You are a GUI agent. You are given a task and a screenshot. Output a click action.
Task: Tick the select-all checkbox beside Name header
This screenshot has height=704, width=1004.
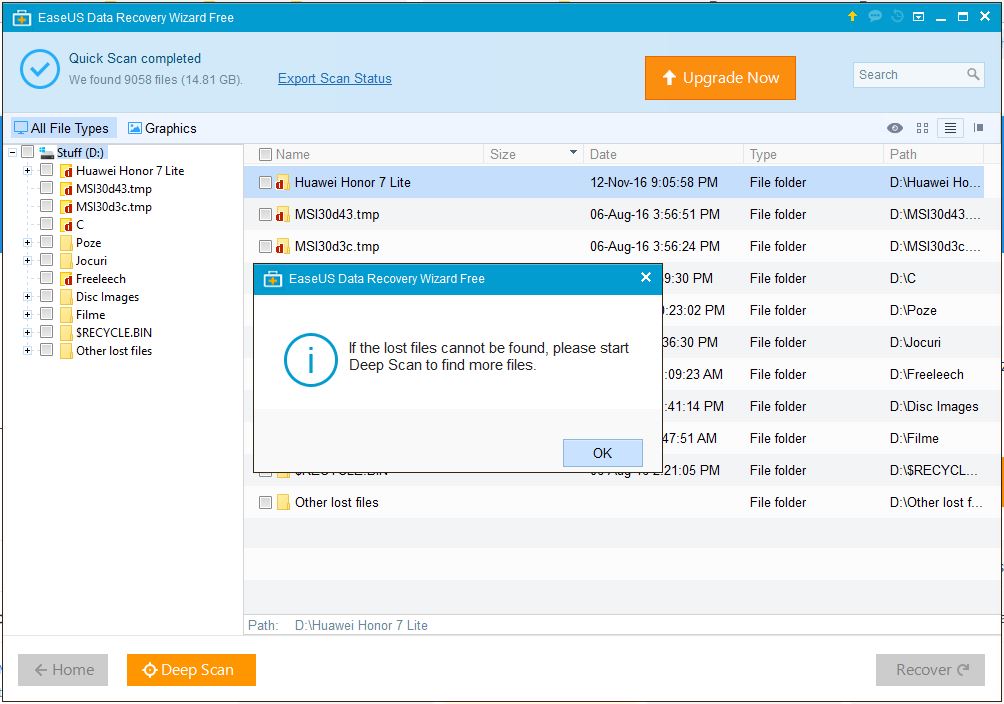pos(265,154)
